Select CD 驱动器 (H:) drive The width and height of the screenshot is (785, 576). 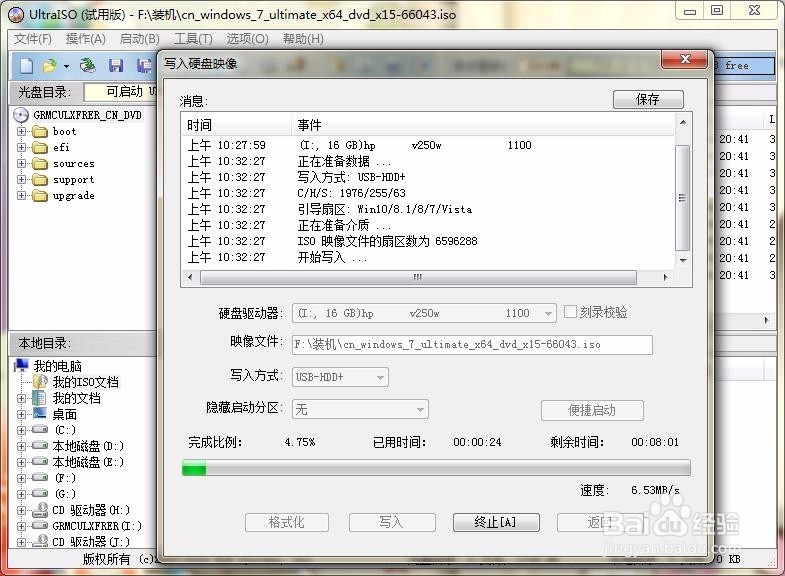pyautogui.click(x=91, y=510)
